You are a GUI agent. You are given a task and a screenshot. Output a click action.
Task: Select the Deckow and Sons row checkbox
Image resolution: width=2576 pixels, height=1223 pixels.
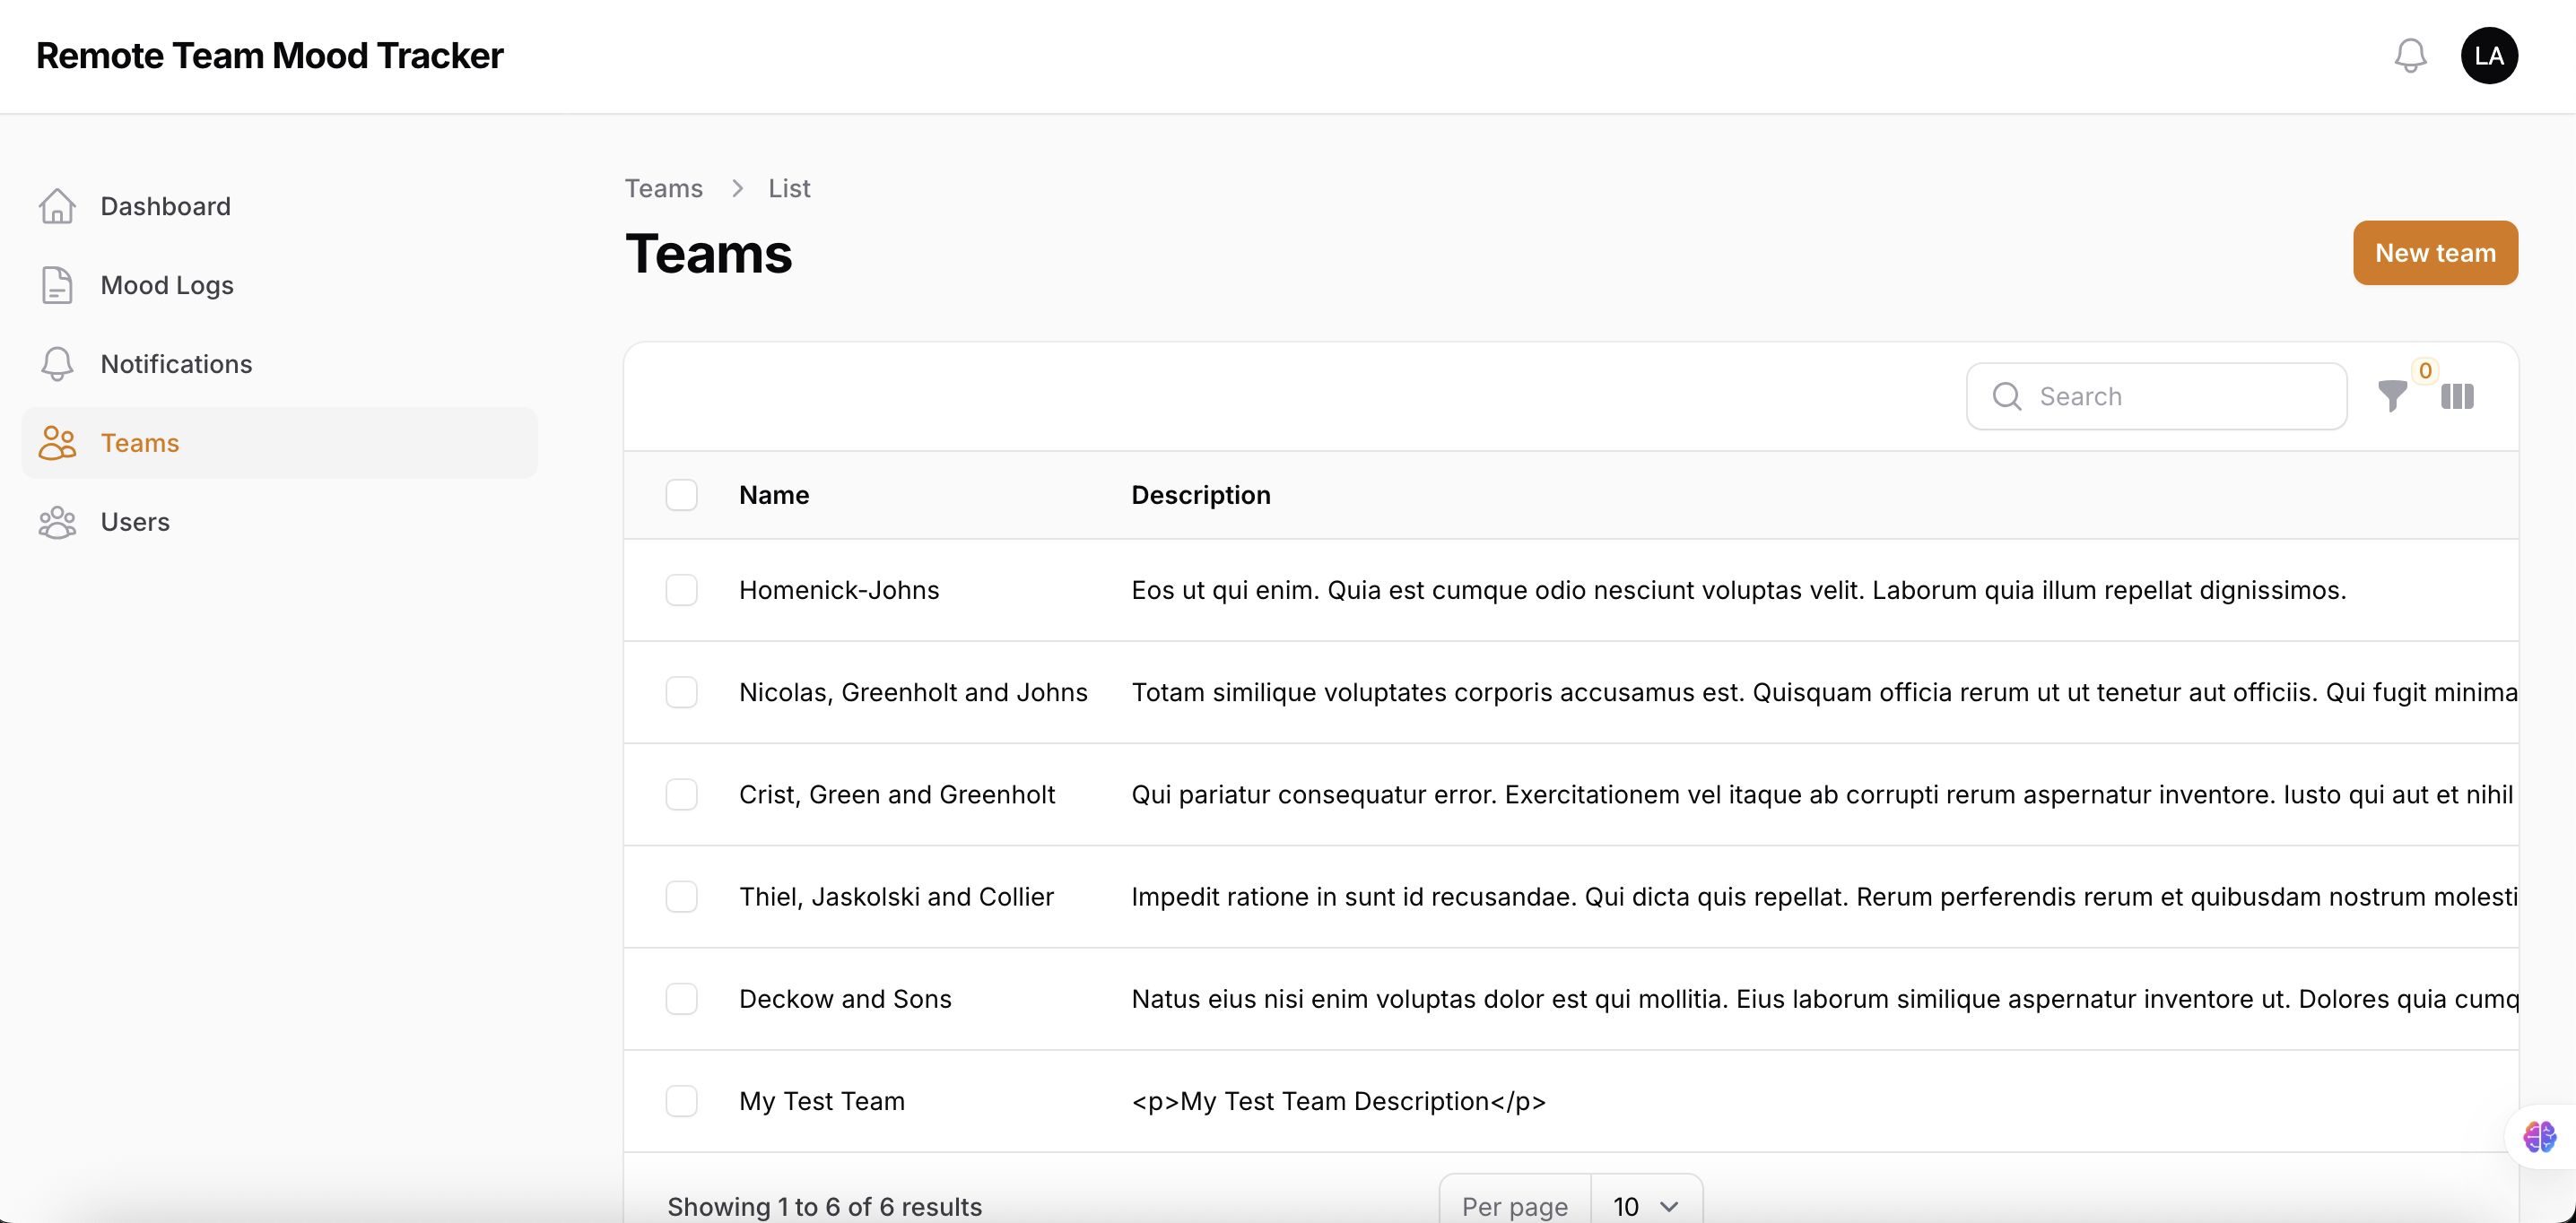pos(681,999)
